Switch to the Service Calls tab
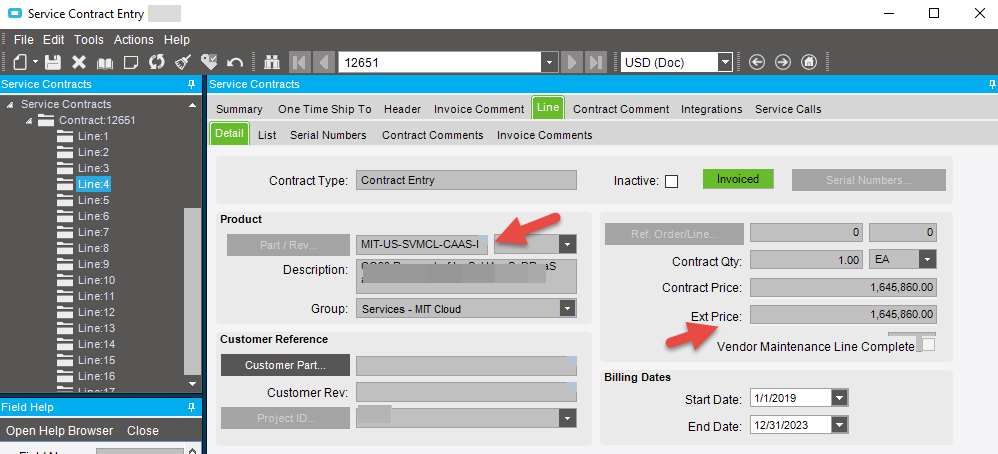The width and height of the screenshot is (998, 454). (x=788, y=109)
